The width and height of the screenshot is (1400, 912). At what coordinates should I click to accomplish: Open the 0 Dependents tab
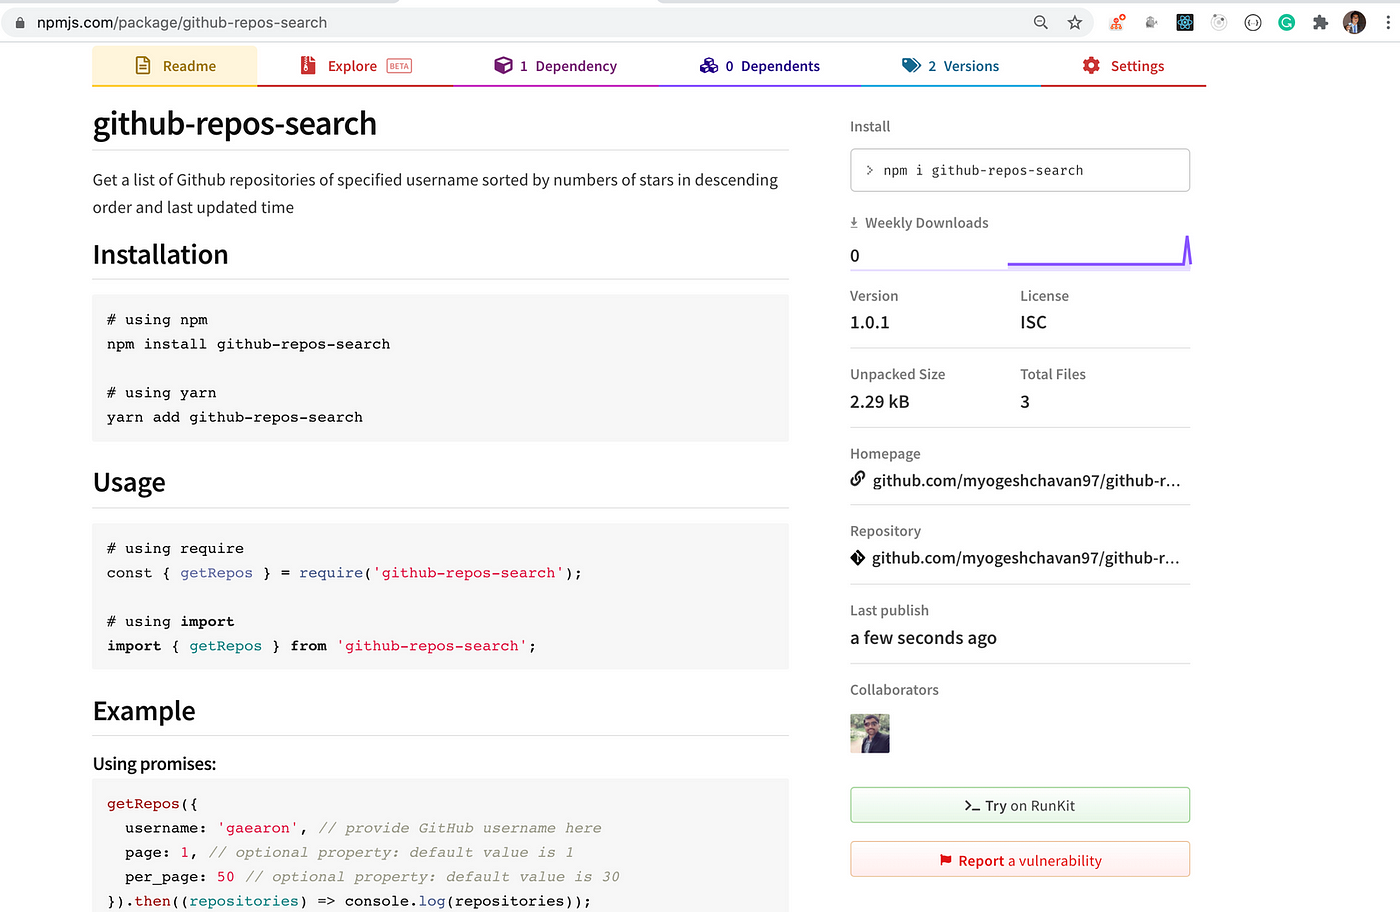tap(759, 66)
